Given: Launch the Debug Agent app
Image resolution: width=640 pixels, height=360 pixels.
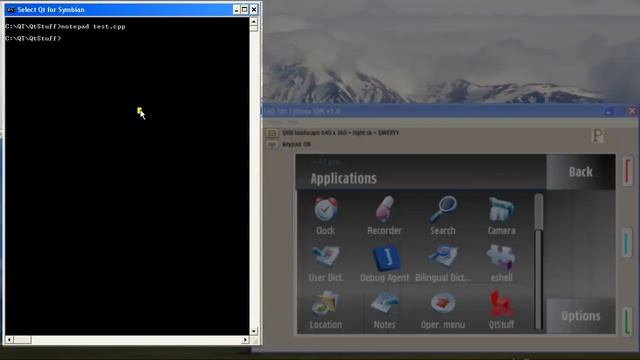Looking at the screenshot, I should point(384,264).
